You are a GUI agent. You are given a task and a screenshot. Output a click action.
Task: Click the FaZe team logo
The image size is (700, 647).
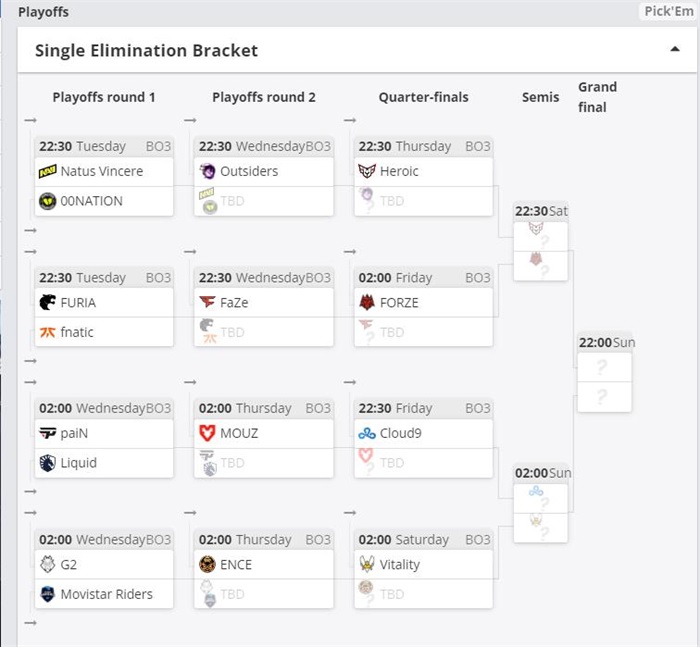207,302
